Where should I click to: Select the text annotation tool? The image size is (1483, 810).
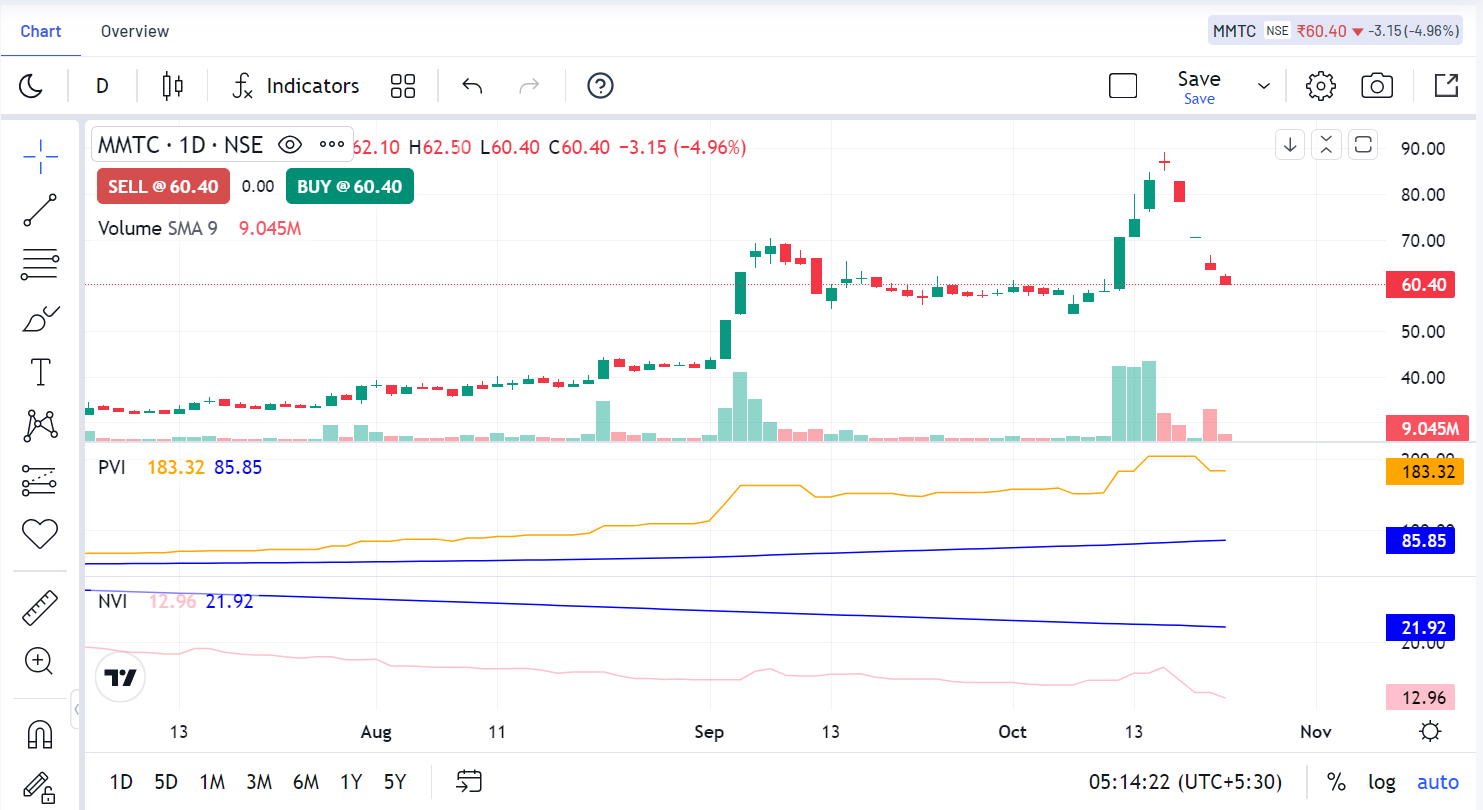[x=40, y=372]
